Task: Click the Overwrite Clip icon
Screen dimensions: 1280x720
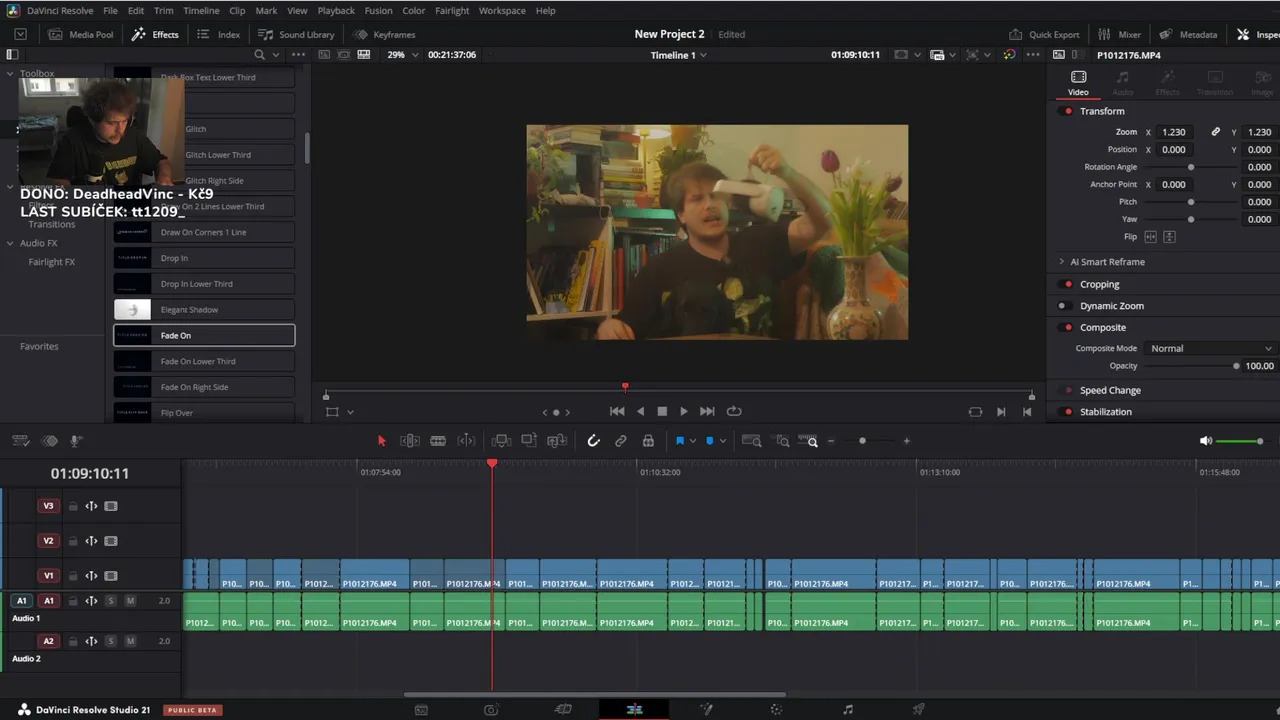Action: pos(529,441)
